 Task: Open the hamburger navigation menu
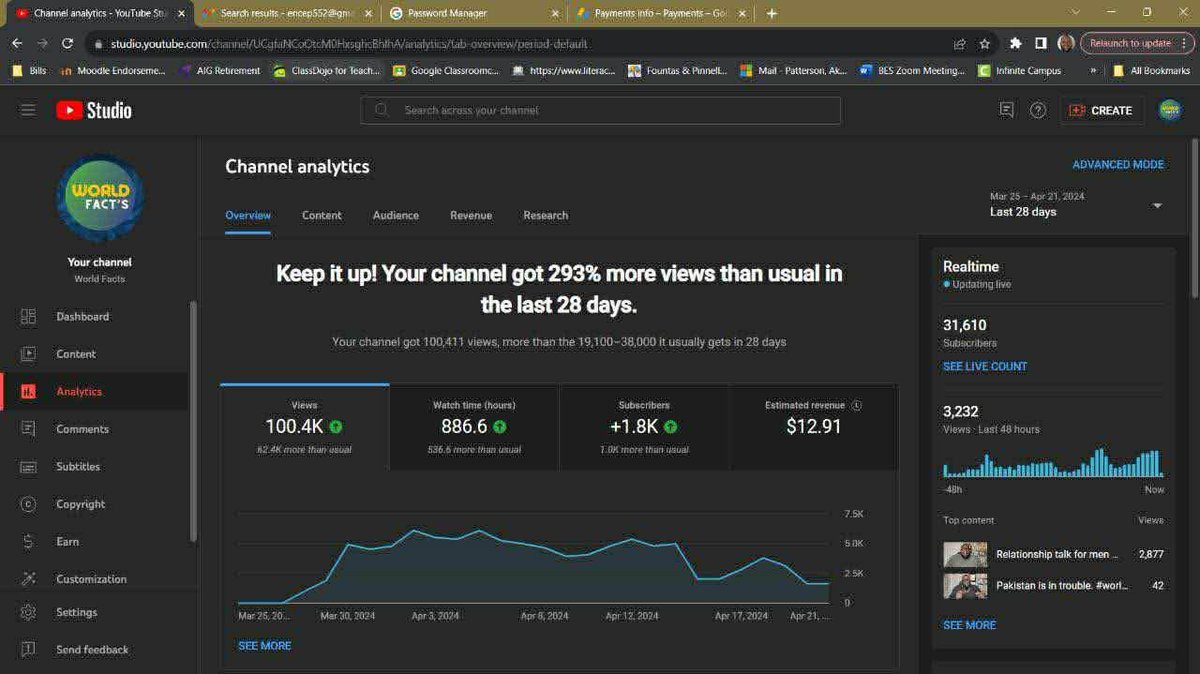pos(28,110)
